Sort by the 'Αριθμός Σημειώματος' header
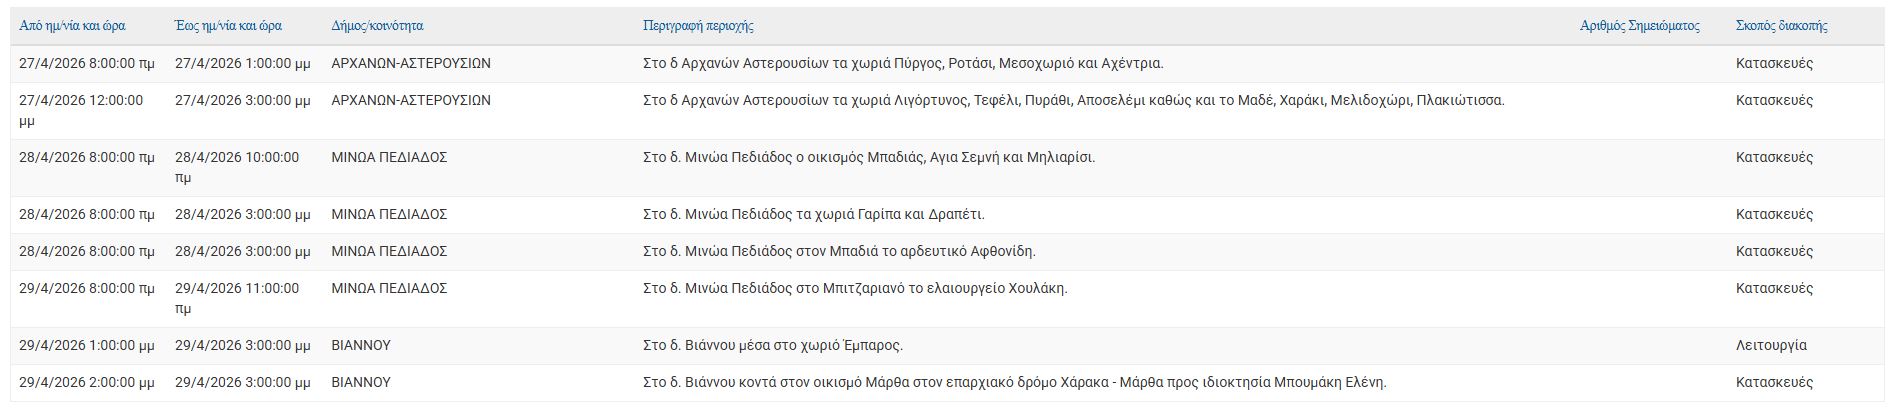 coord(1639,26)
